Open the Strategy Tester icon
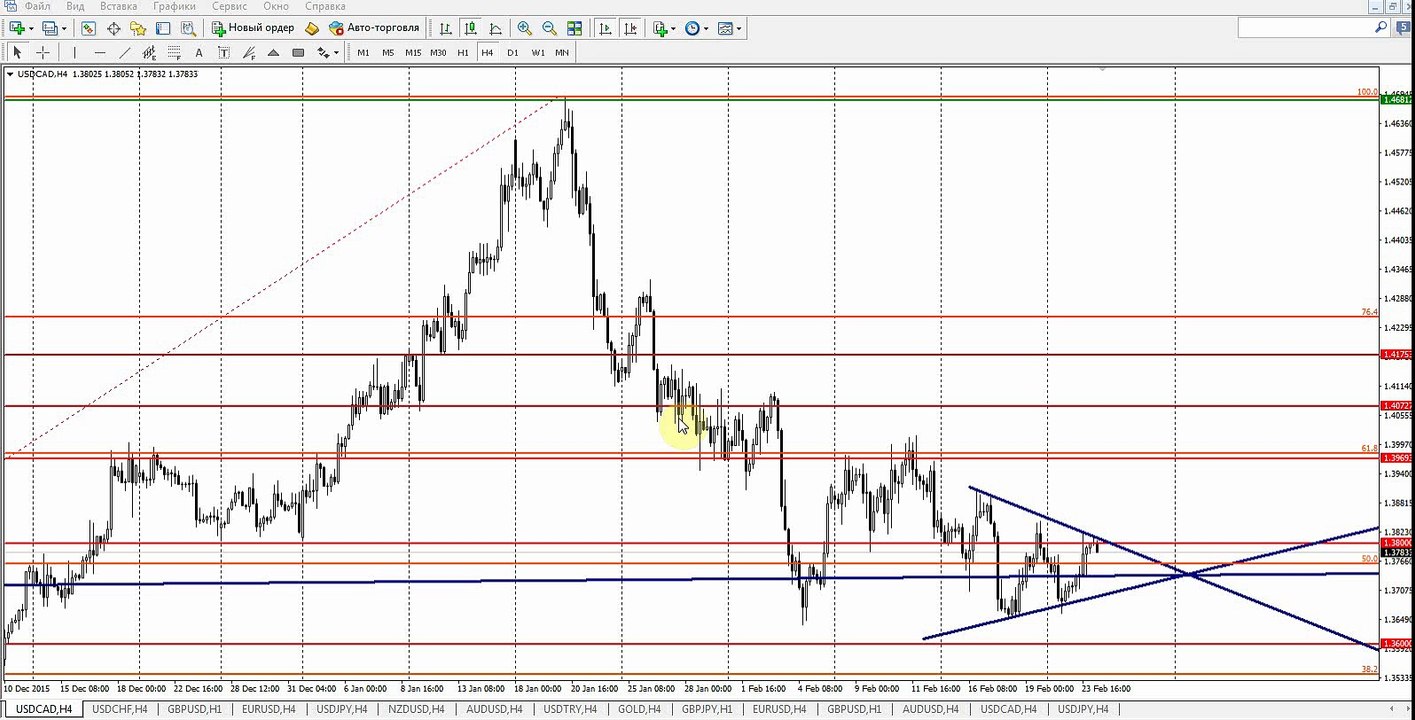Viewport: 1415px width, 720px height. (x=188, y=28)
